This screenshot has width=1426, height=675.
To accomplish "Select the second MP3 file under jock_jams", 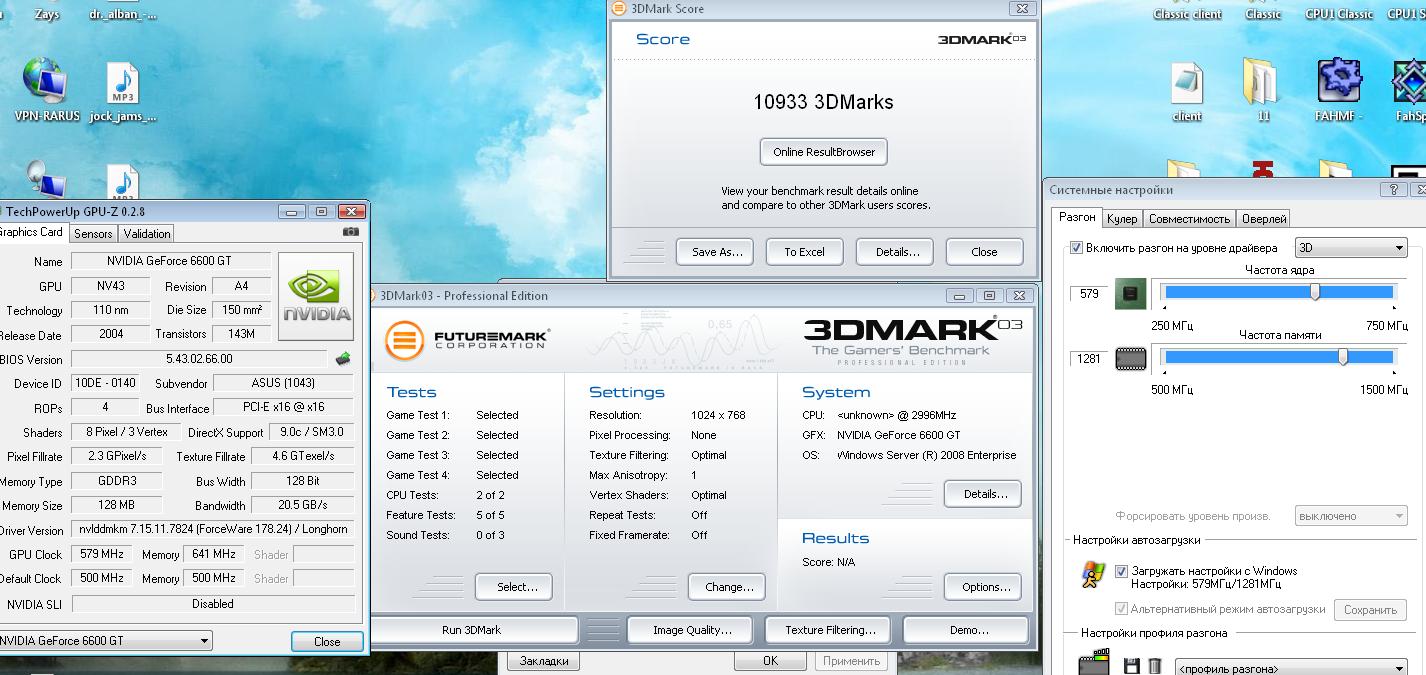I will pyautogui.click(x=122, y=180).
